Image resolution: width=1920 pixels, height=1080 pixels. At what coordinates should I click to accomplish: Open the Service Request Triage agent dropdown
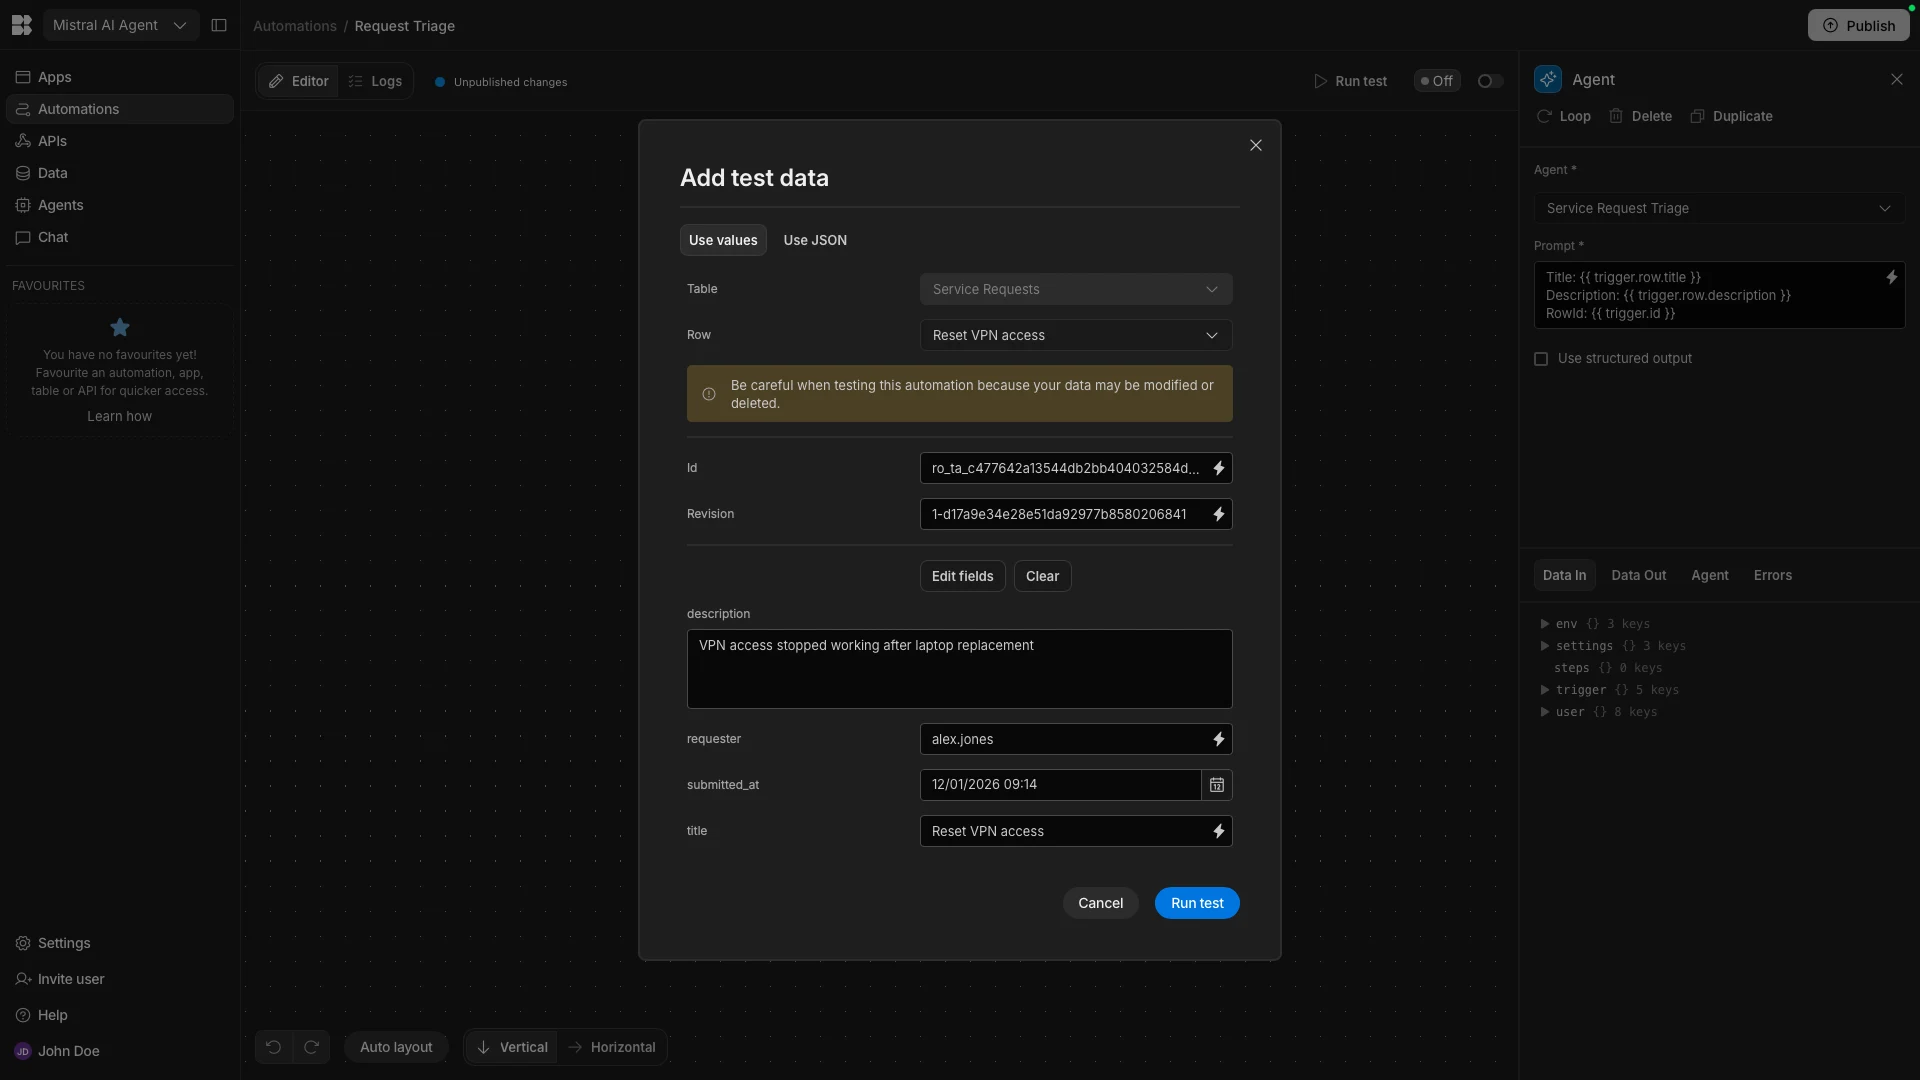(x=1719, y=208)
